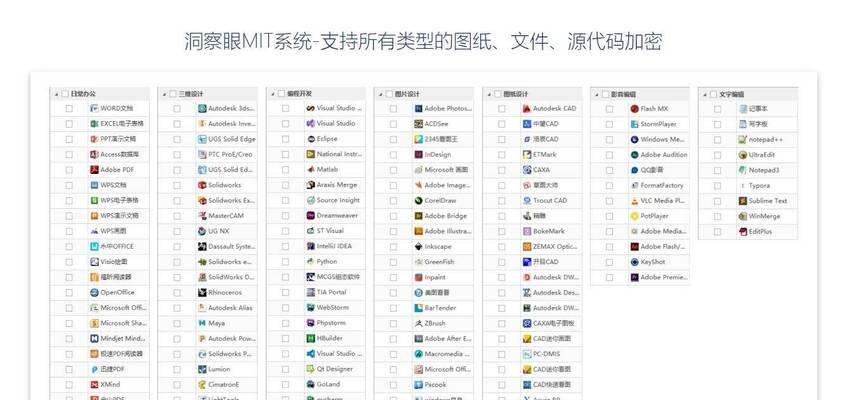Image resolution: width=847 pixels, height=400 pixels.
Task: Click the OpenOffice icon
Action: tap(94, 292)
